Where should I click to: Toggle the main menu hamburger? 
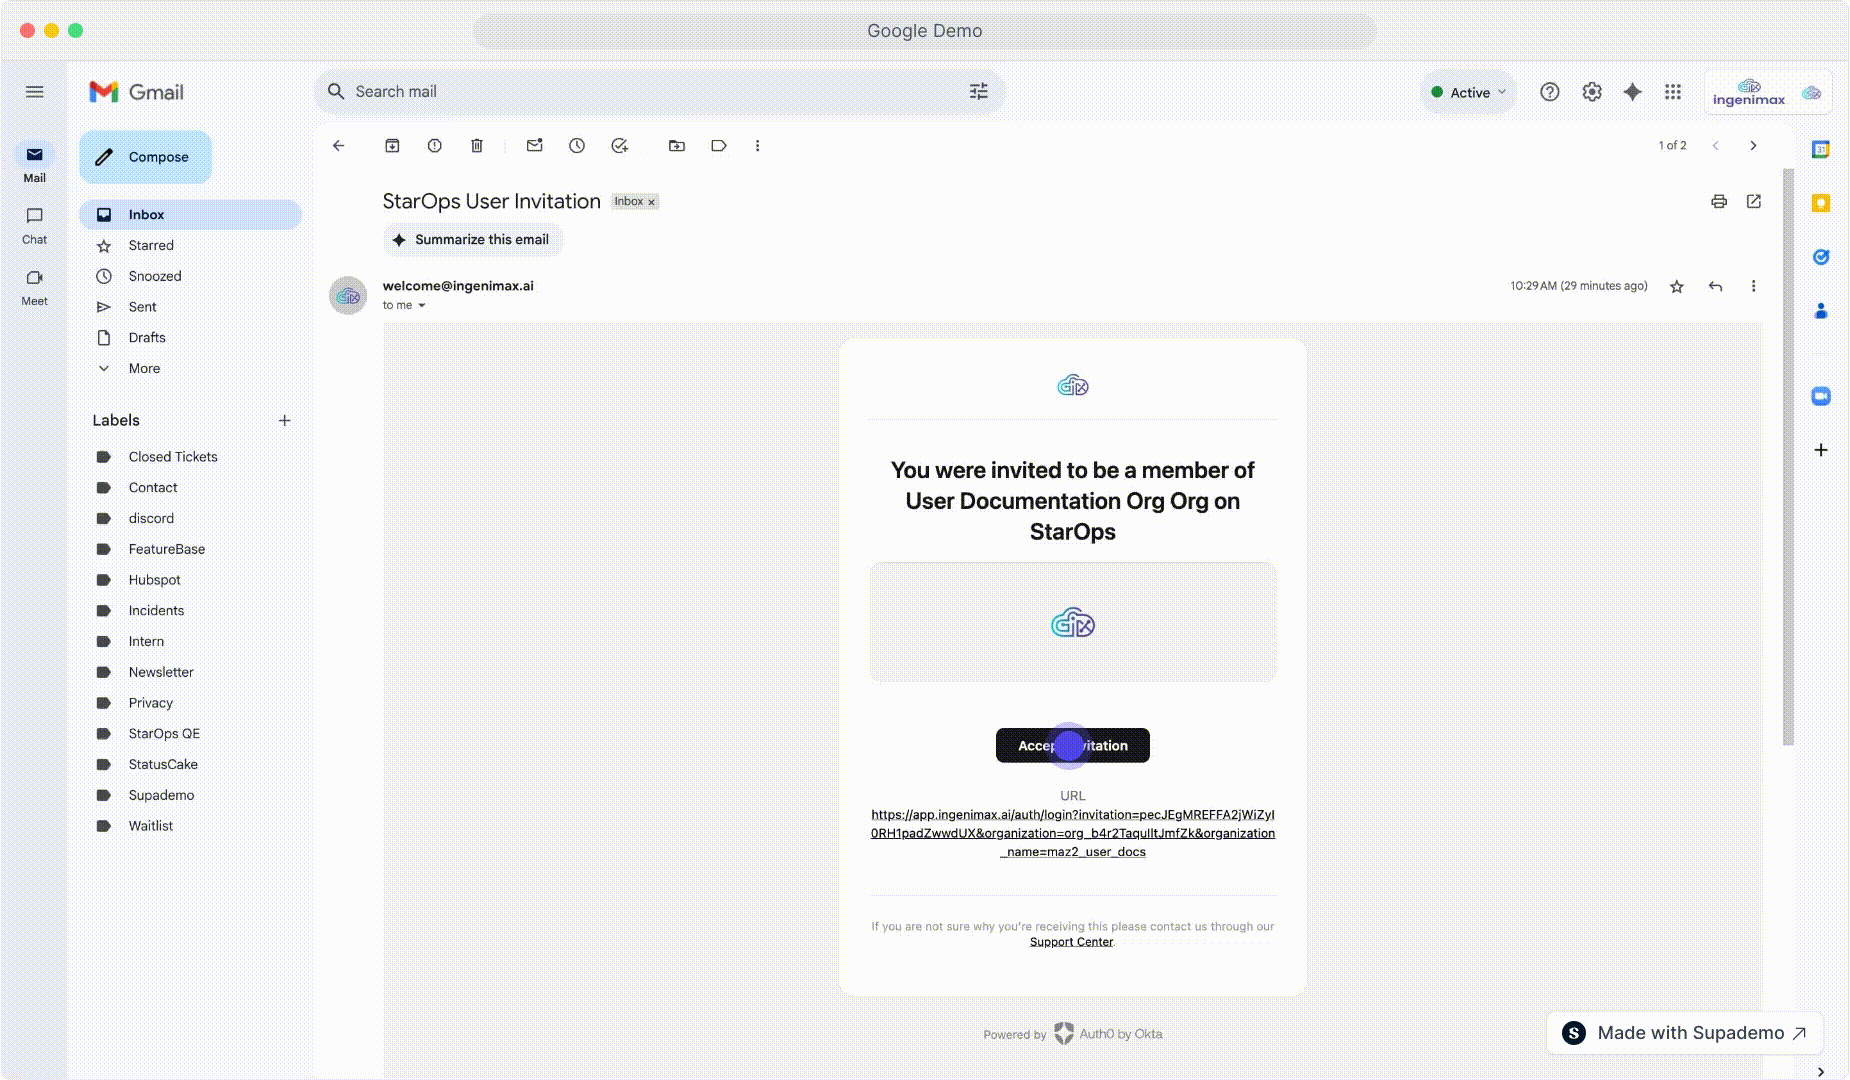pyautogui.click(x=35, y=92)
